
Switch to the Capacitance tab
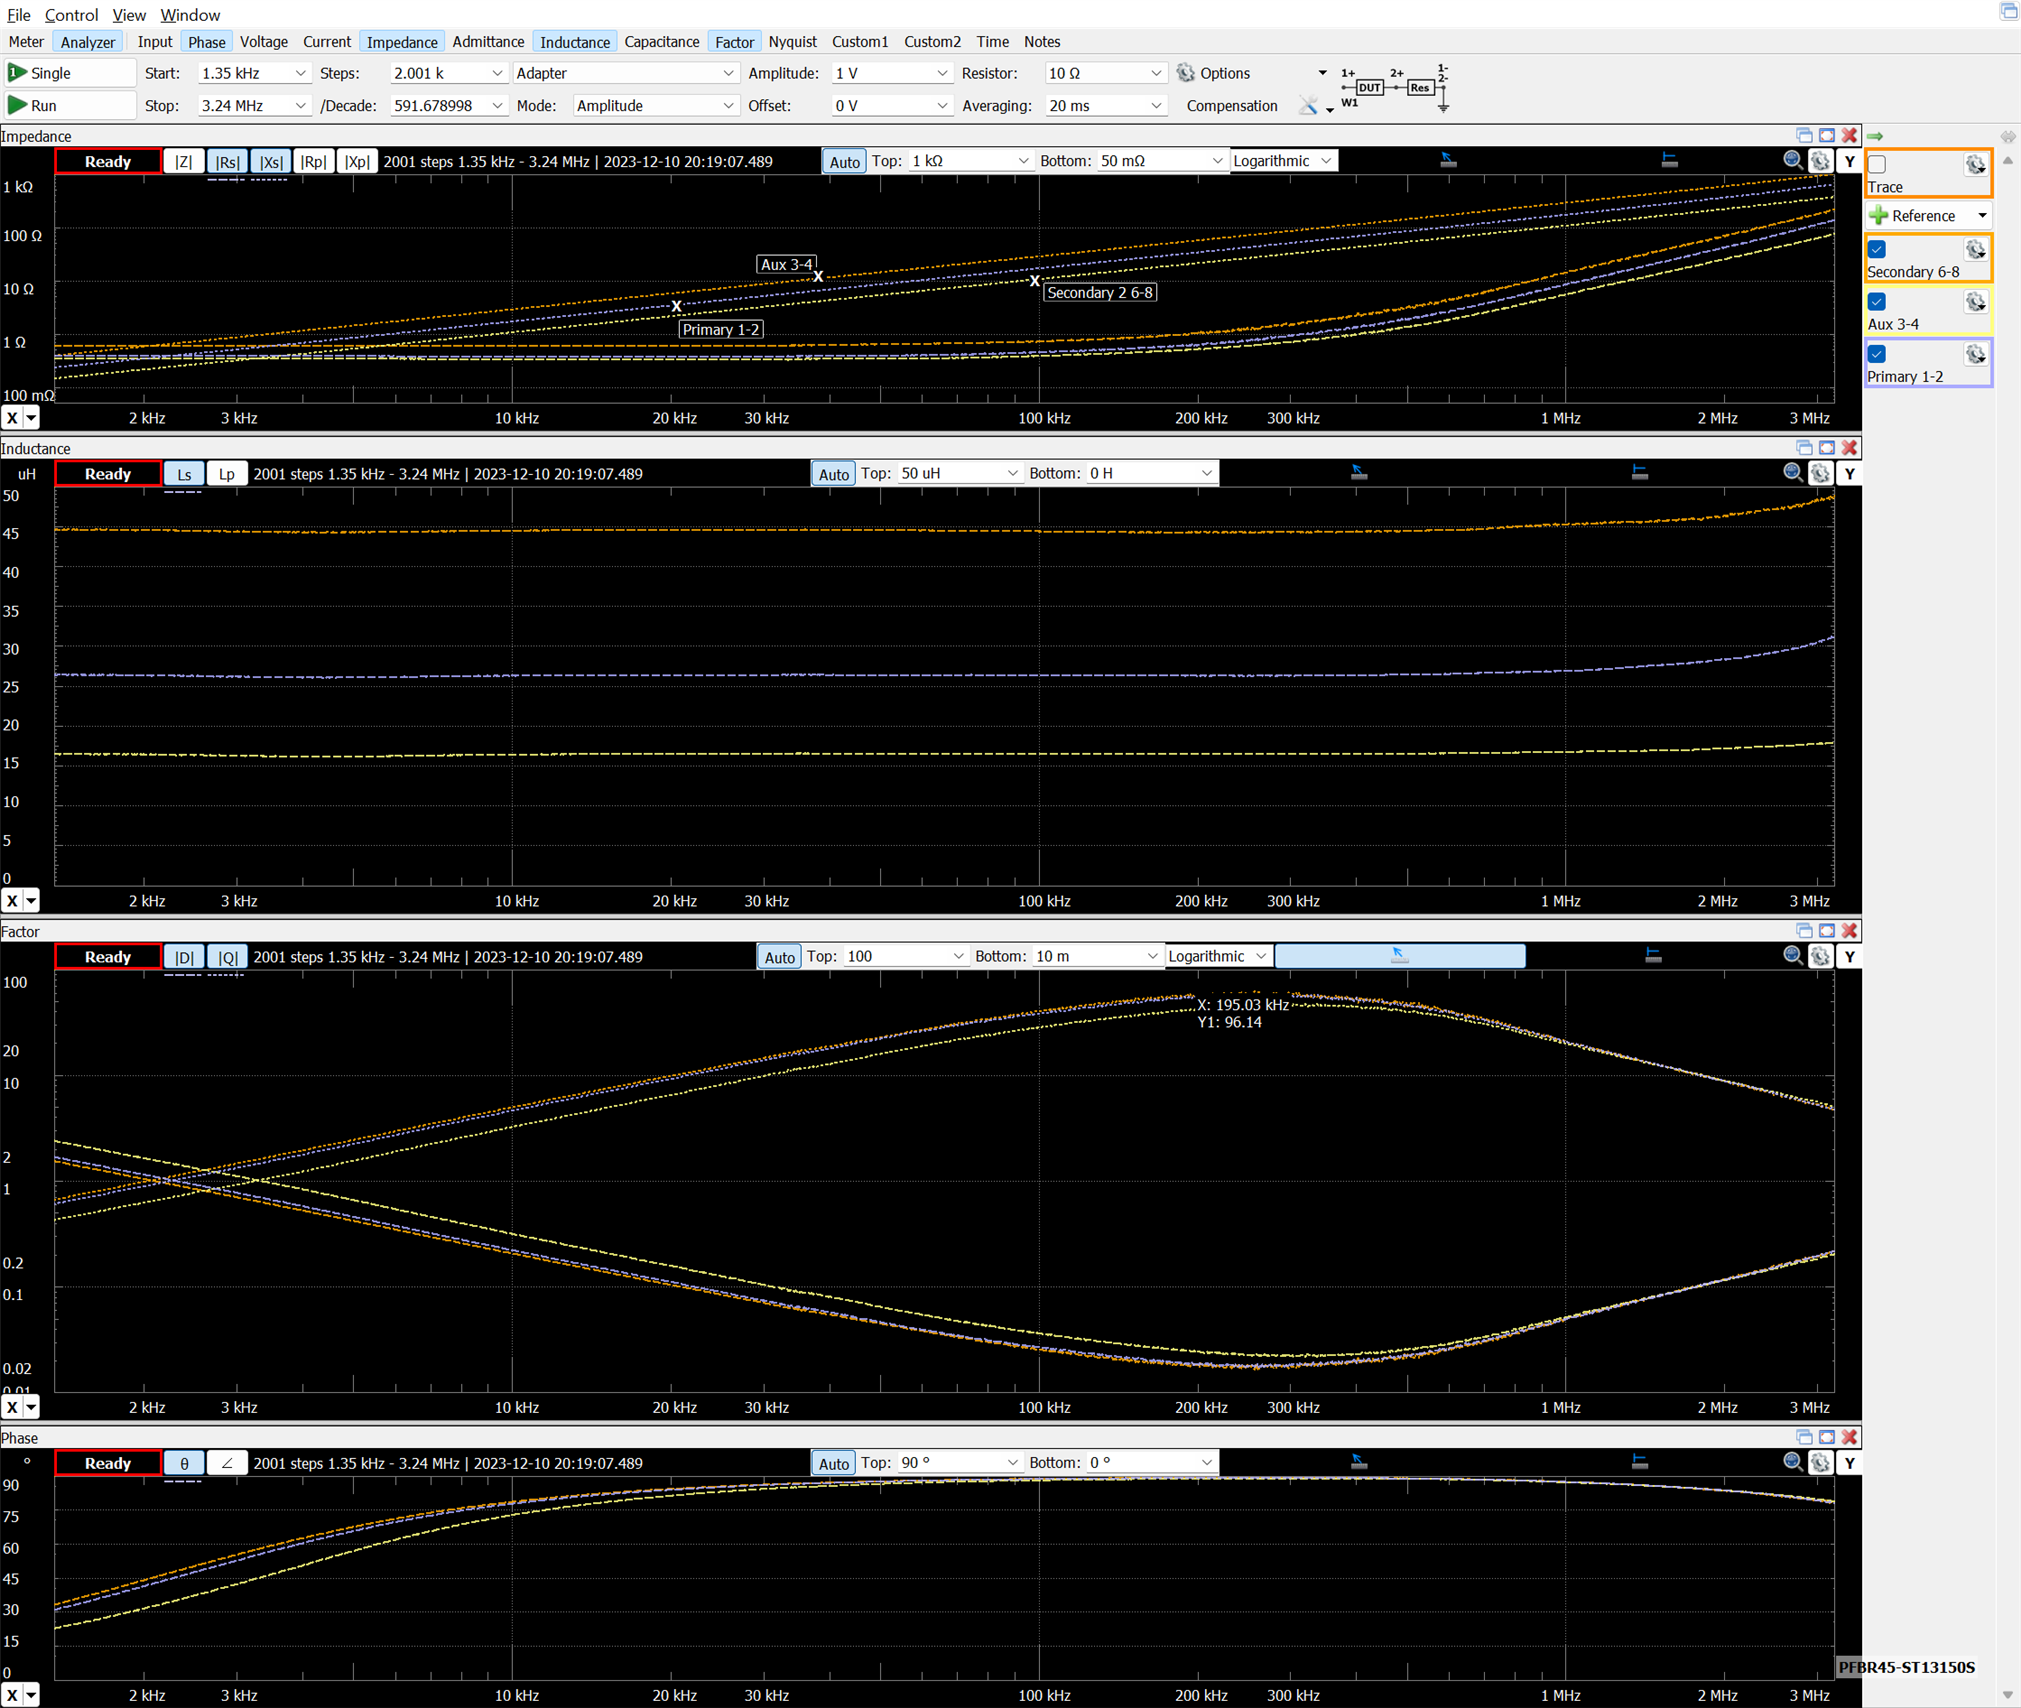point(661,42)
